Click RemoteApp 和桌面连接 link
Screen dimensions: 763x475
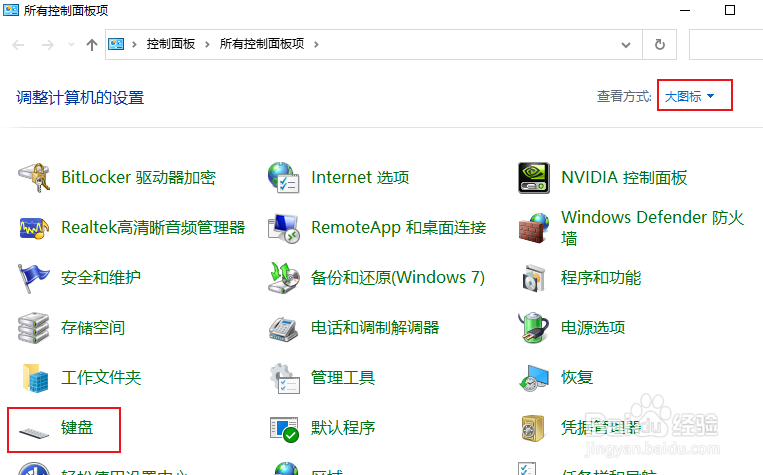click(399, 228)
